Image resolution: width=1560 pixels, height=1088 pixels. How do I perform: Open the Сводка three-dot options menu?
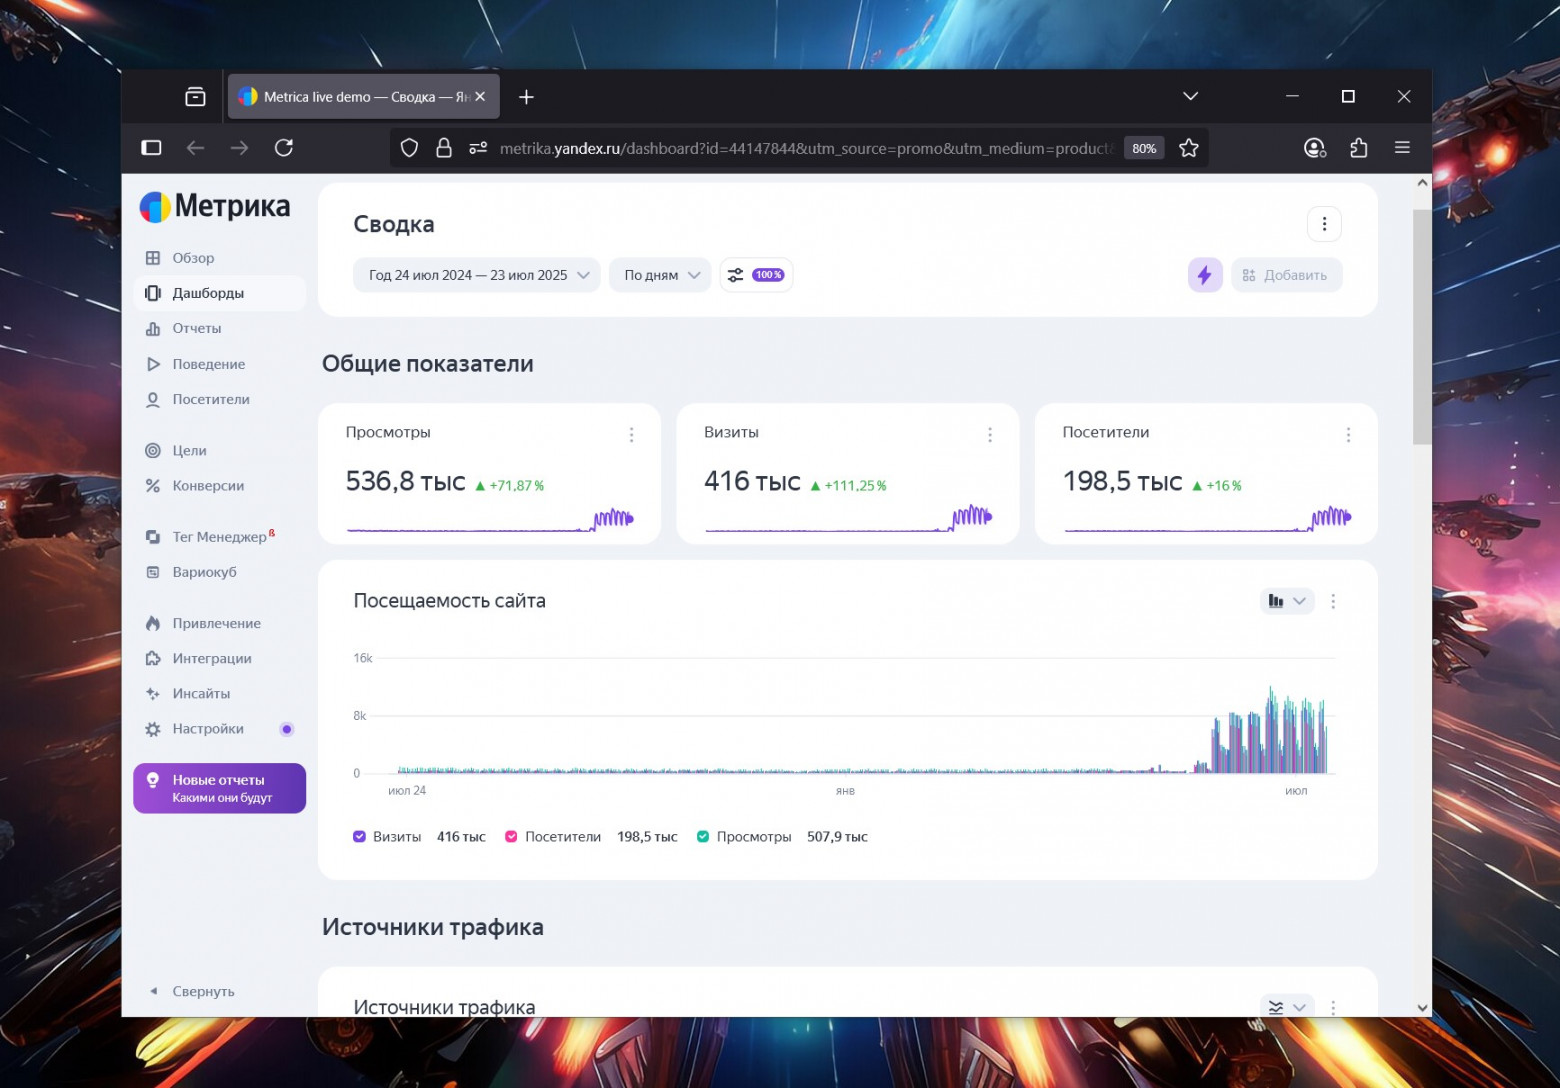1324,224
